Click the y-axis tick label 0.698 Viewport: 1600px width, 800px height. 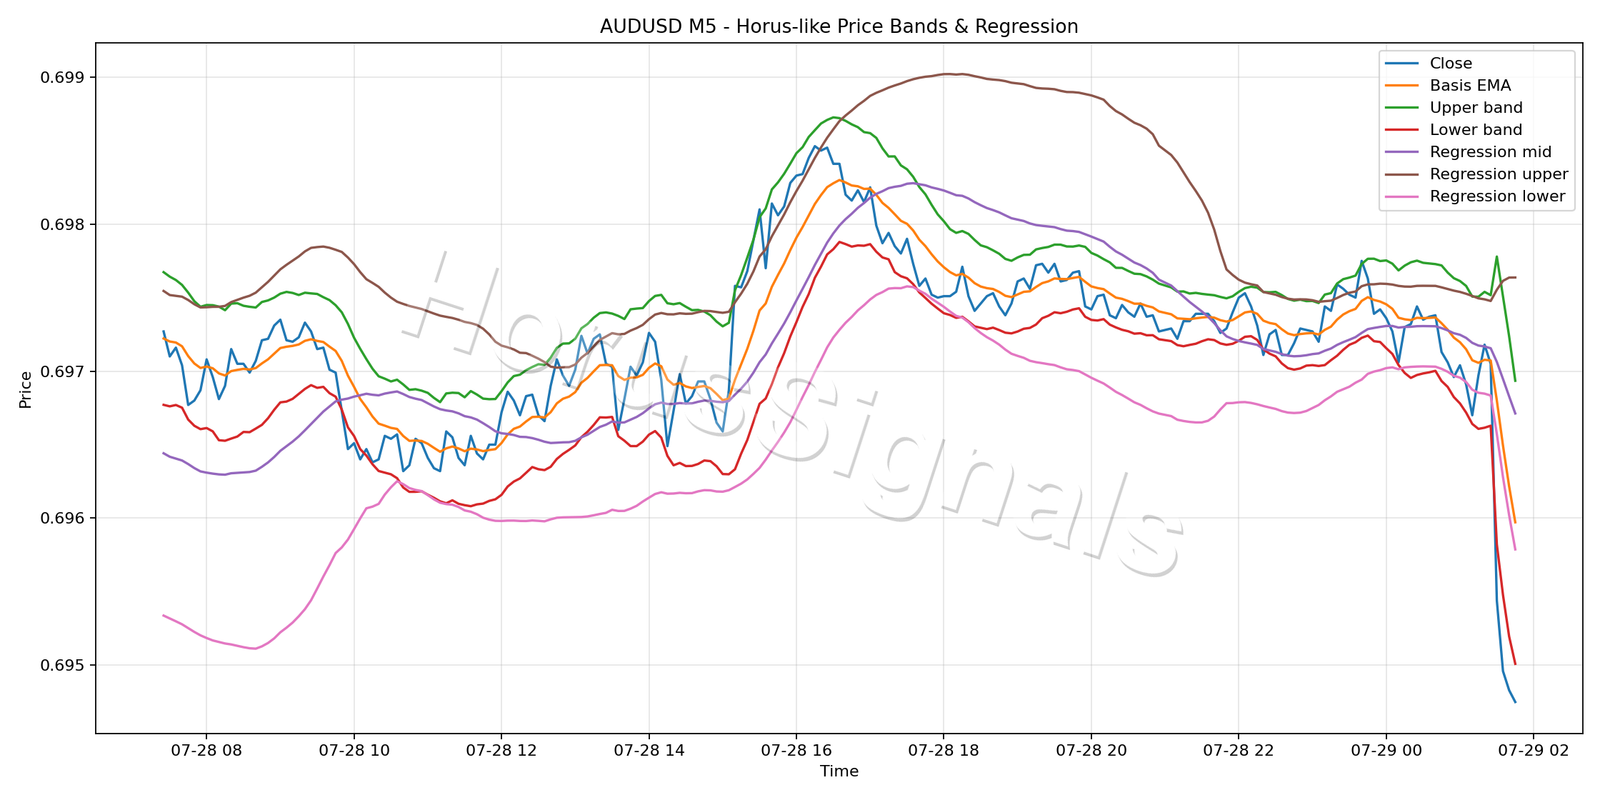[63, 225]
